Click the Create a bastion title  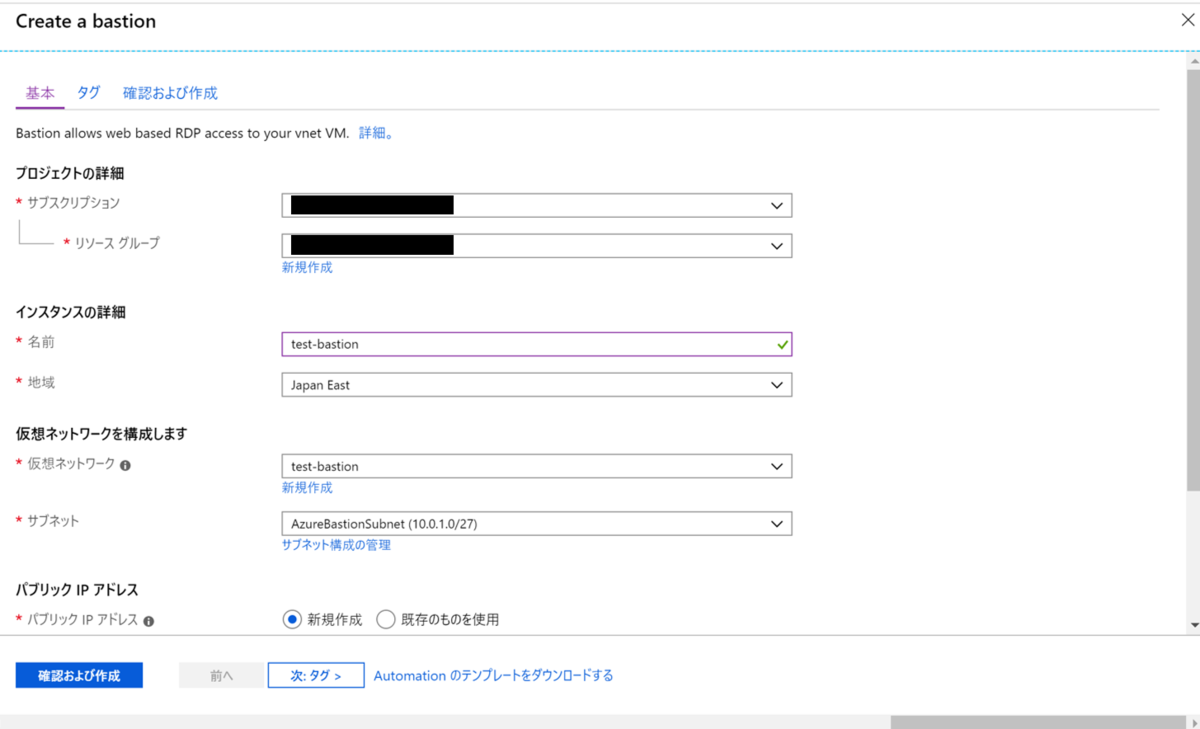[86, 21]
